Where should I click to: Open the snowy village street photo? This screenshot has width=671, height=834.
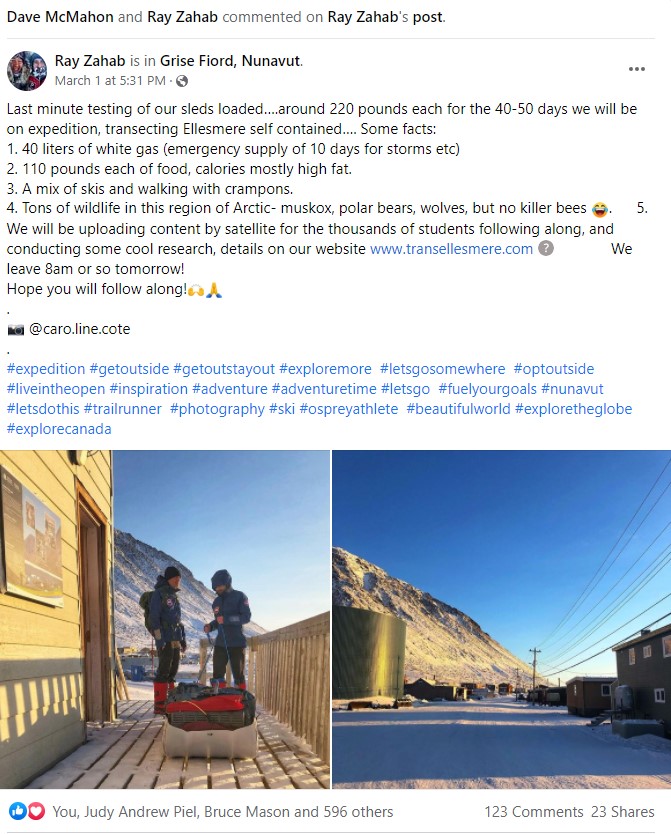pyautogui.click(x=501, y=619)
